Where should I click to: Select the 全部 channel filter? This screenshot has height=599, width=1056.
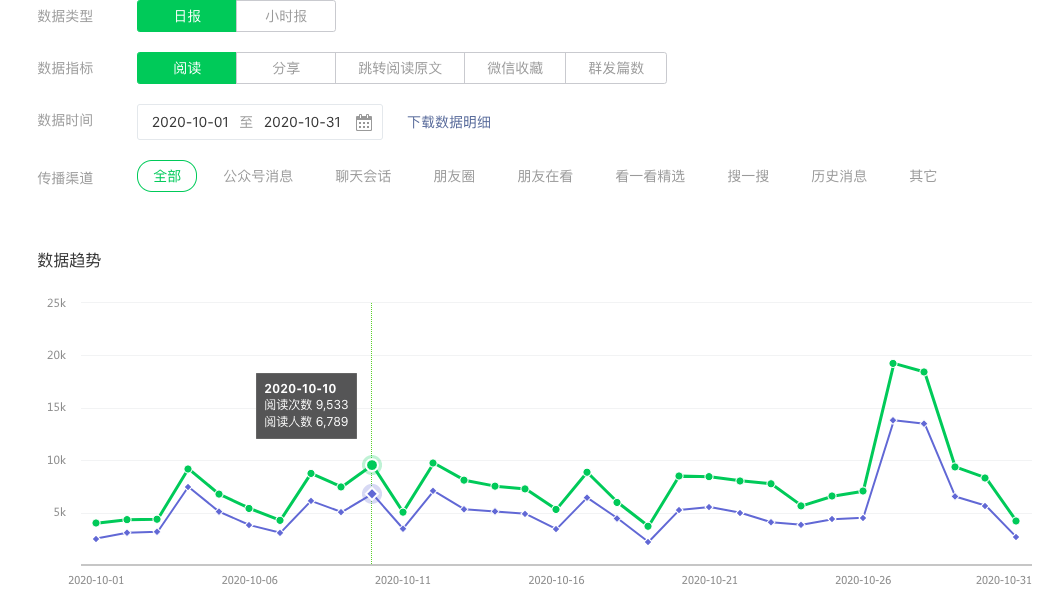(x=167, y=176)
